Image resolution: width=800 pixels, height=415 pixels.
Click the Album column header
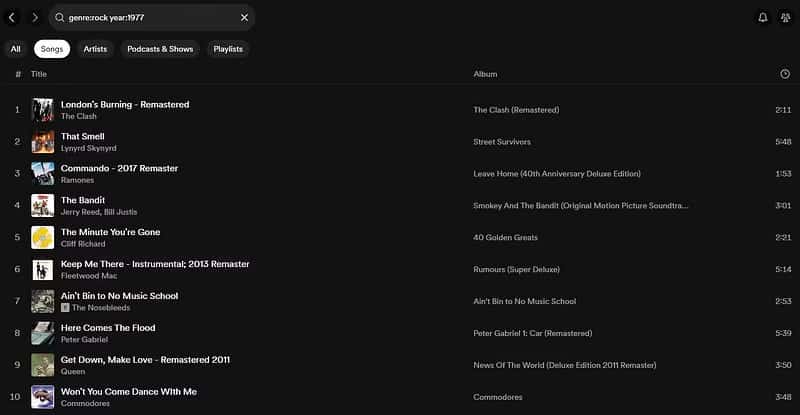pyautogui.click(x=485, y=74)
